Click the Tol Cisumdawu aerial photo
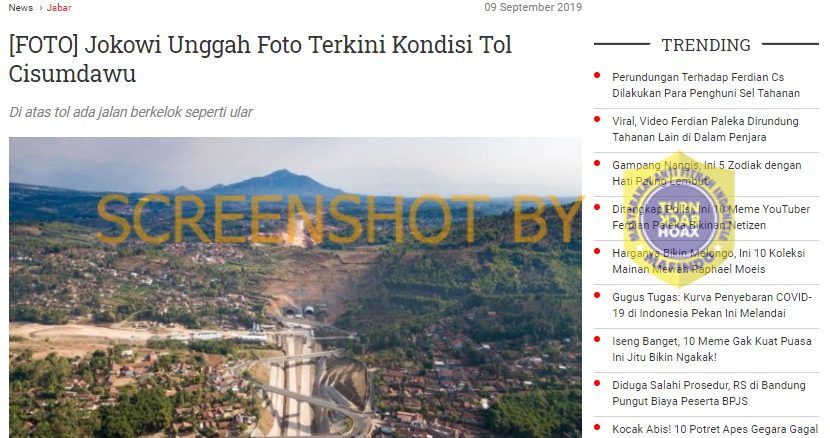Screen dimensions: 830x438 [295, 288]
